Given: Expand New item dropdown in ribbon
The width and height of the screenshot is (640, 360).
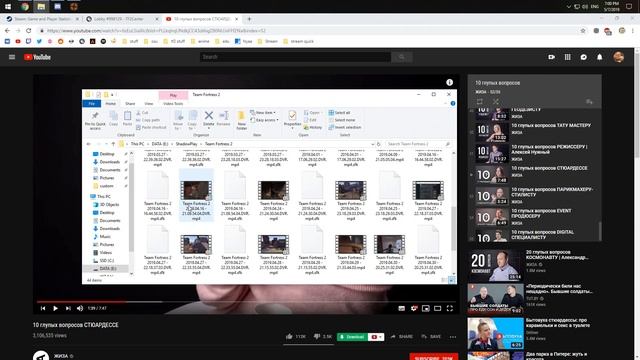Looking at the screenshot, I should coord(263,113).
